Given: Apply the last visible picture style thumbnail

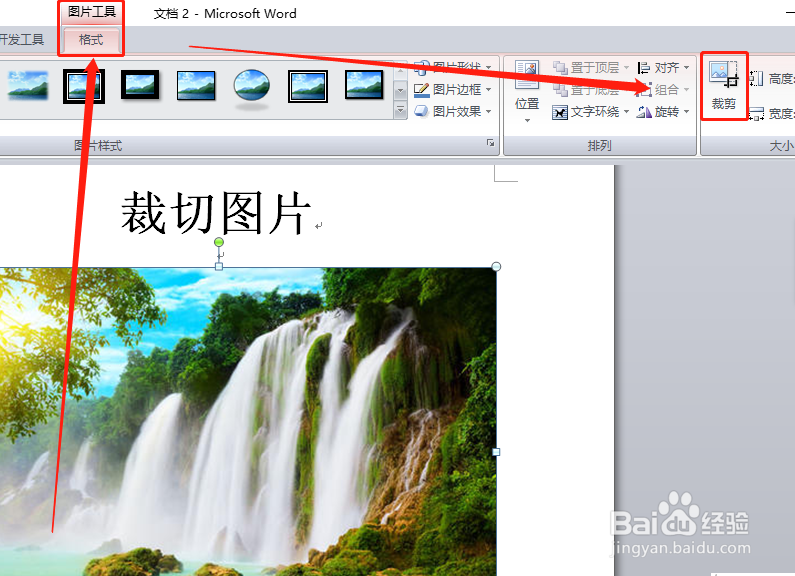Looking at the screenshot, I should [x=364, y=85].
